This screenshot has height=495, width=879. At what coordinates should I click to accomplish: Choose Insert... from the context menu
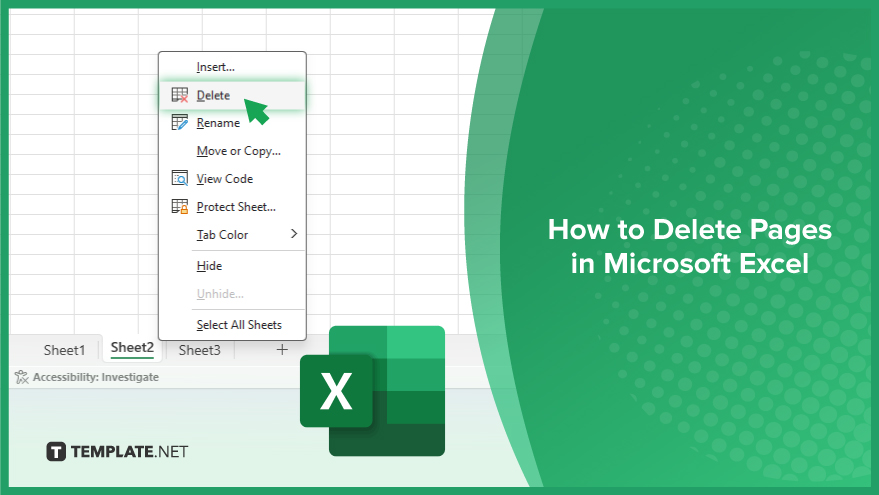(x=232, y=67)
